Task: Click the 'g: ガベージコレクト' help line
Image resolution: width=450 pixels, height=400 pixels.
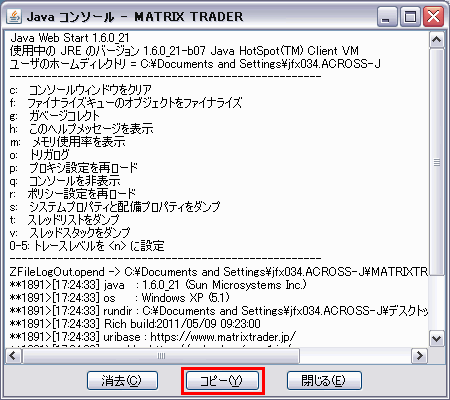Action: click(55, 116)
